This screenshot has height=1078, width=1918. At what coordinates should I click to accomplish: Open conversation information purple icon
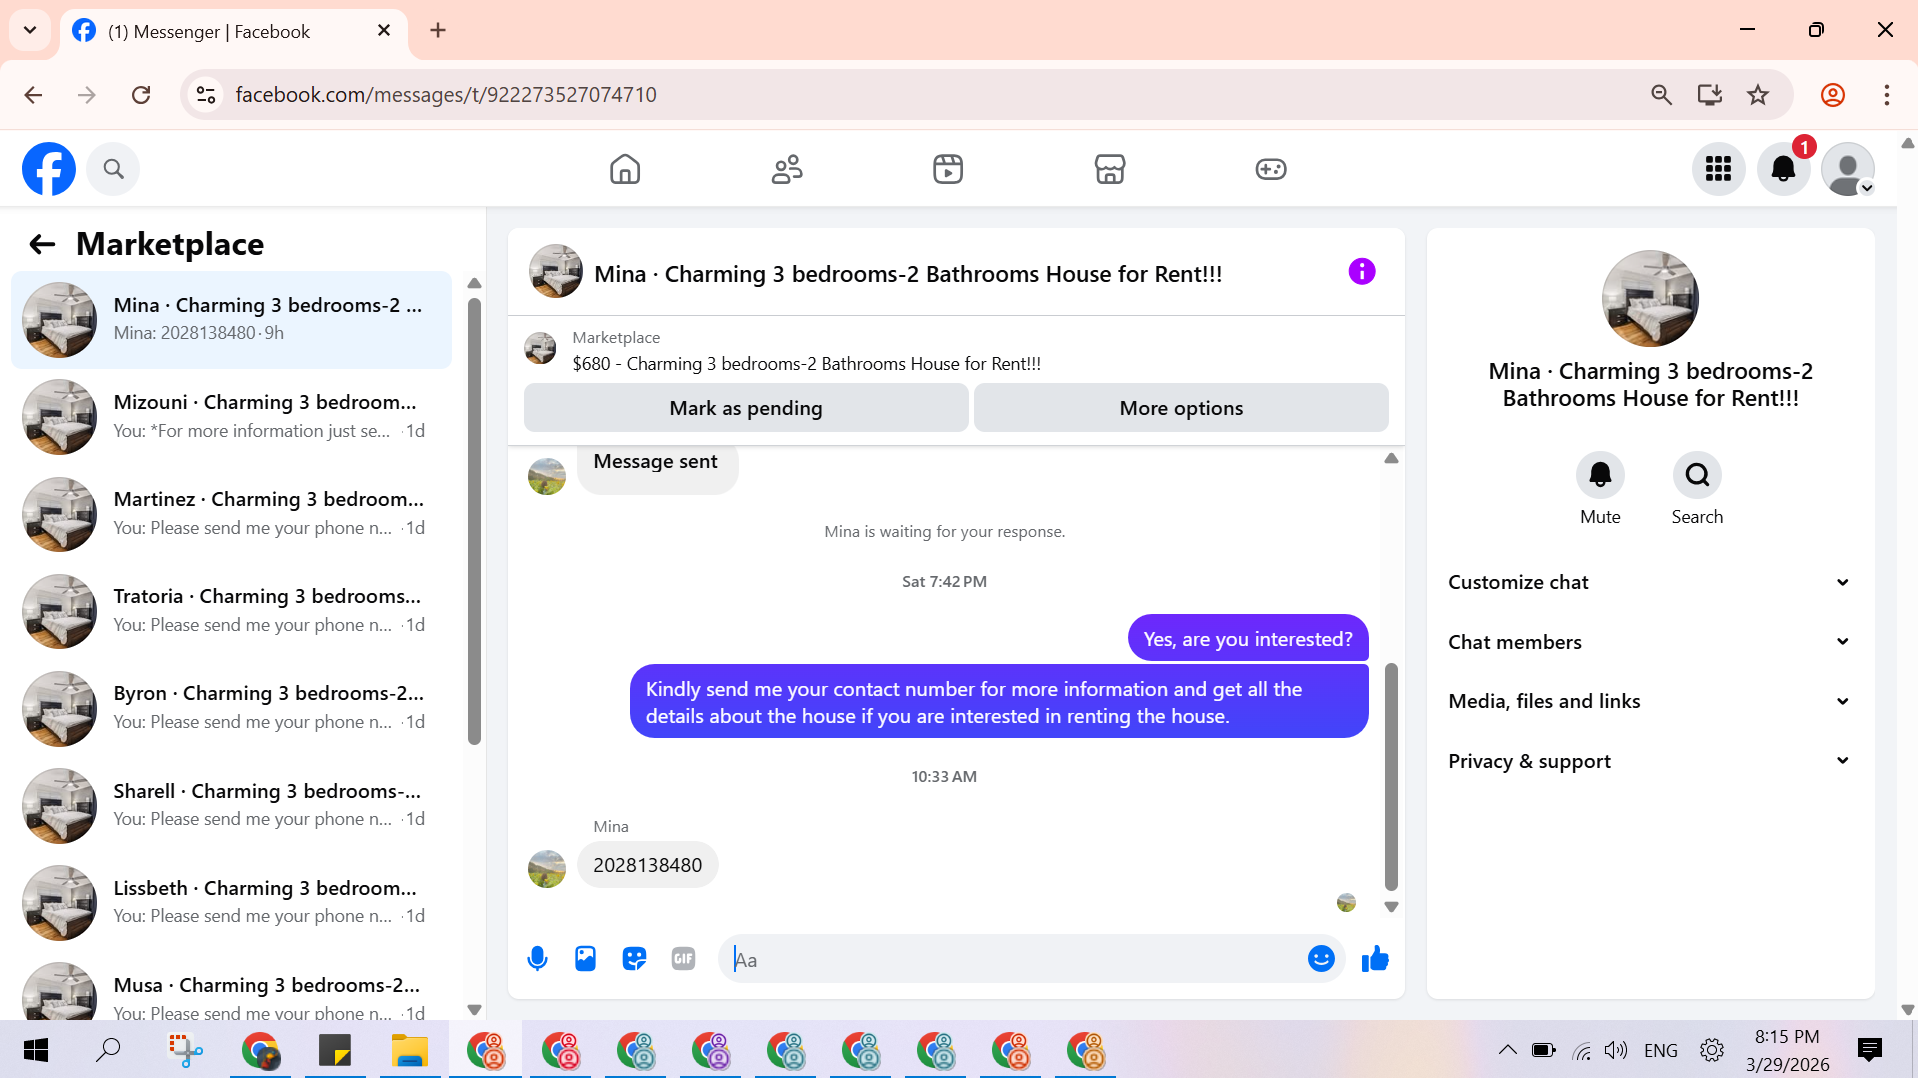[x=1362, y=271]
